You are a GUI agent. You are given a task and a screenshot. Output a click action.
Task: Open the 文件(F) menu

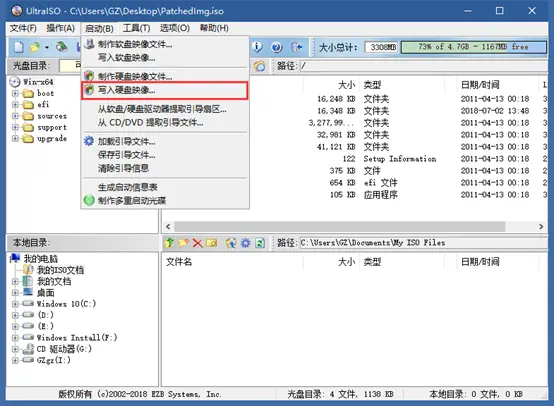[x=23, y=28]
